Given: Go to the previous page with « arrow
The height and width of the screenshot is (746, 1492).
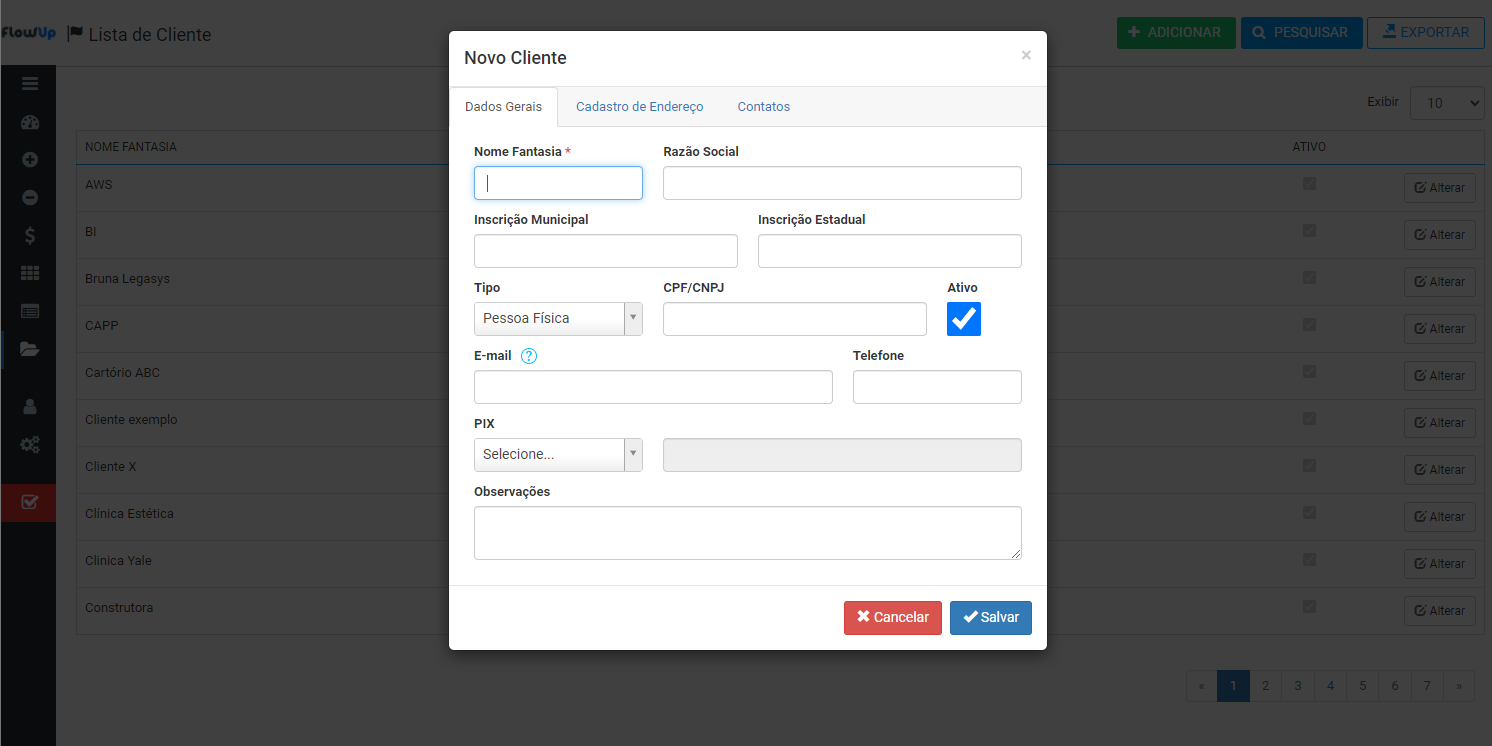Looking at the screenshot, I should (1201, 686).
